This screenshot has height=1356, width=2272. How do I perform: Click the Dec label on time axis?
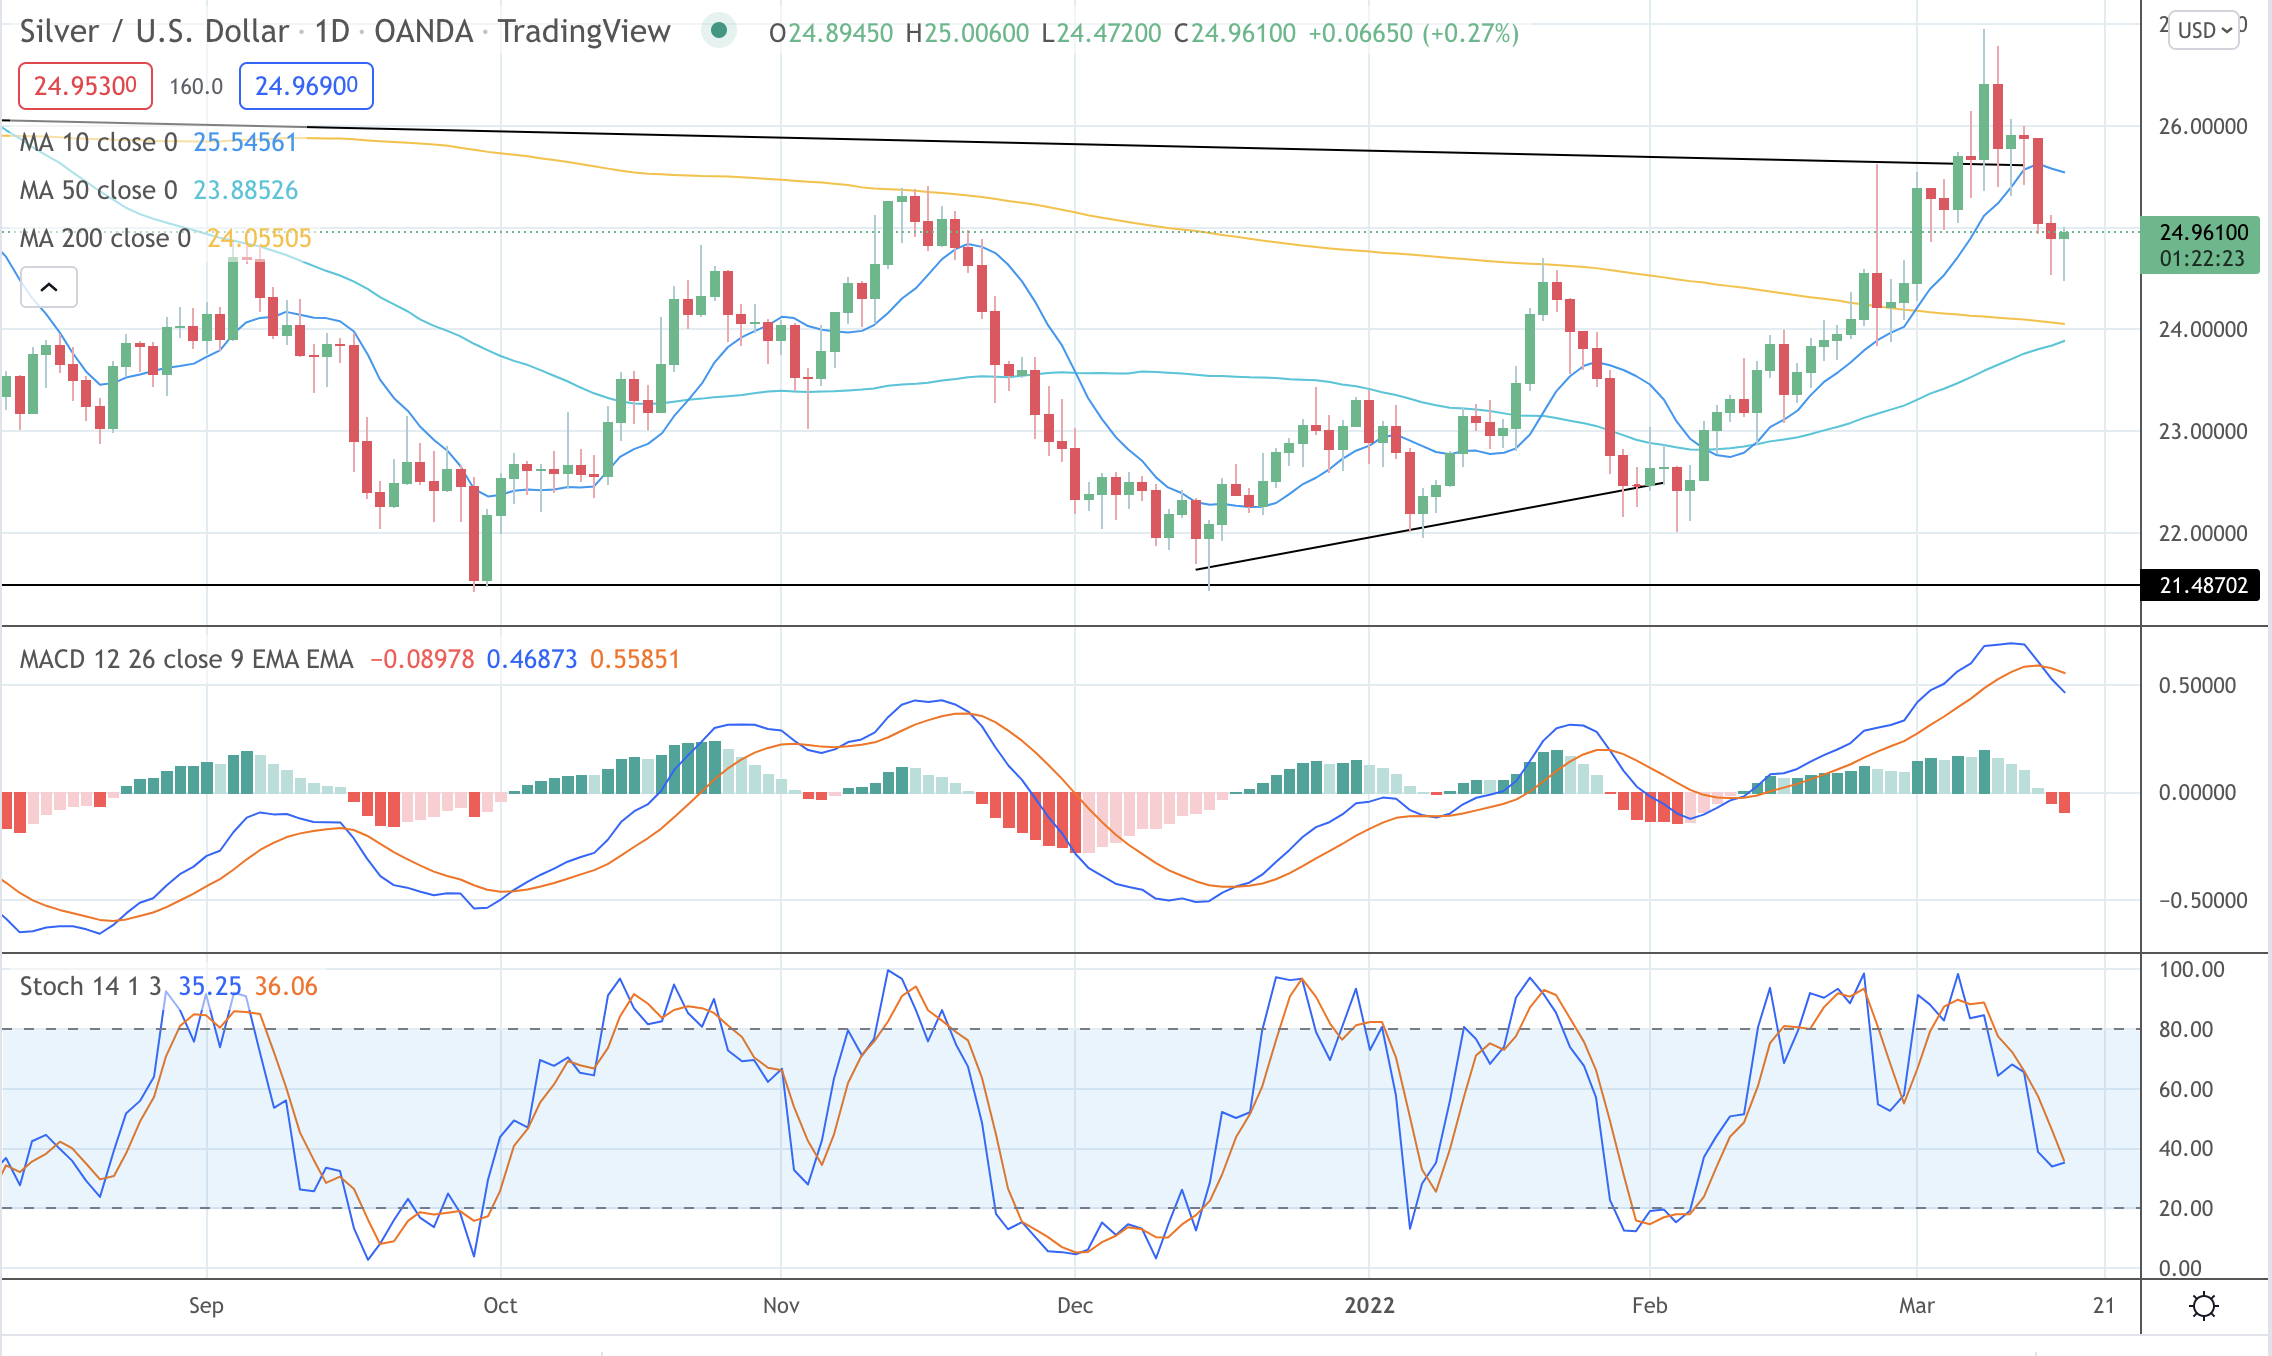[1075, 1305]
